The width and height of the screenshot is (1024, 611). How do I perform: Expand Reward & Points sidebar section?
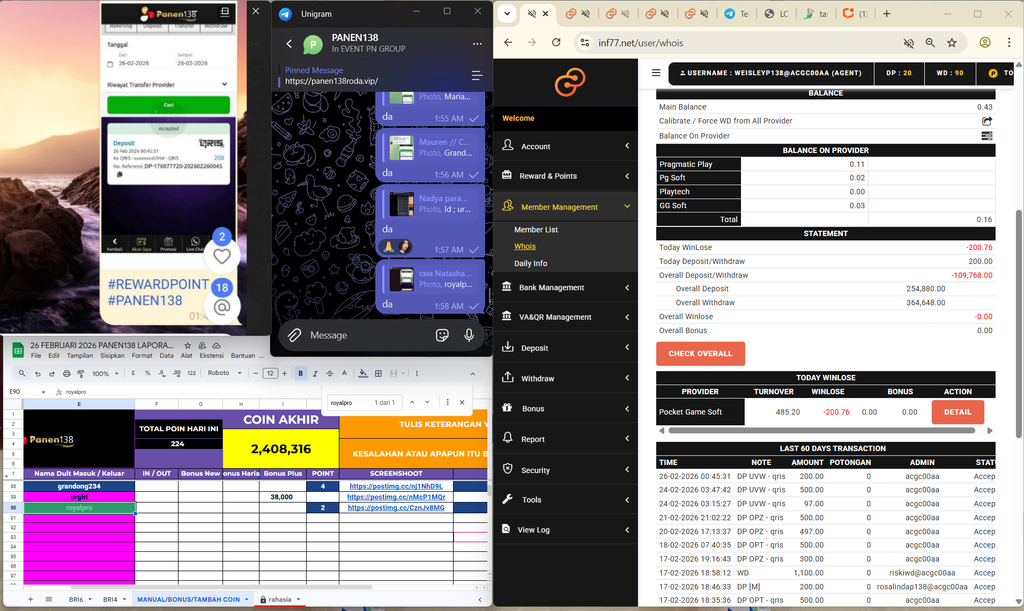tap(566, 176)
